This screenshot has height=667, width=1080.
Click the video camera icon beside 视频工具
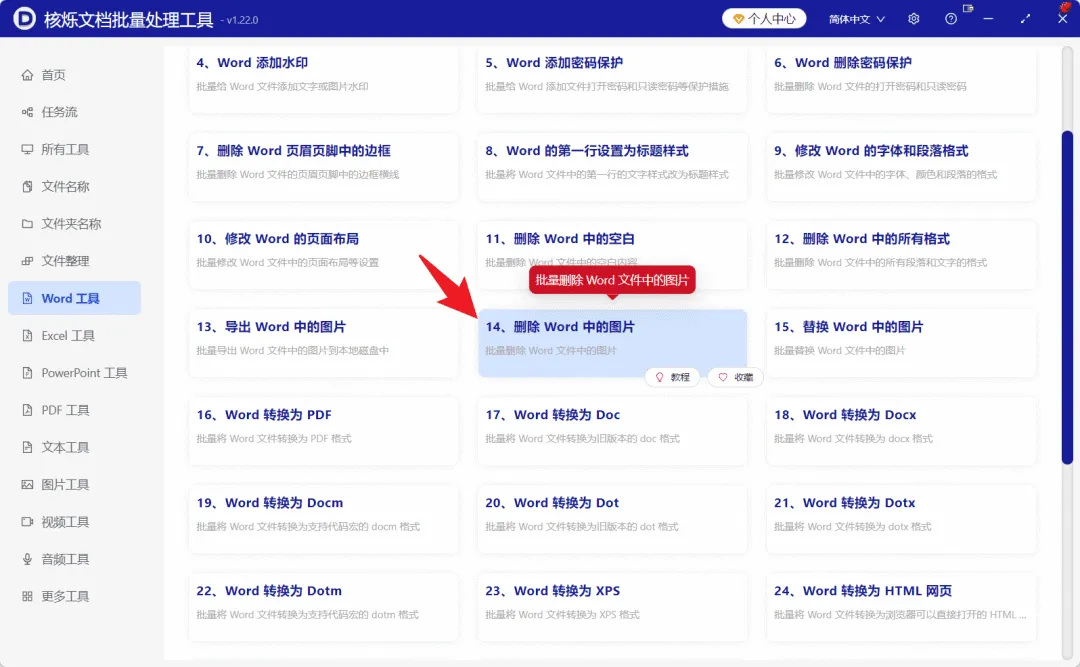[x=27, y=522]
